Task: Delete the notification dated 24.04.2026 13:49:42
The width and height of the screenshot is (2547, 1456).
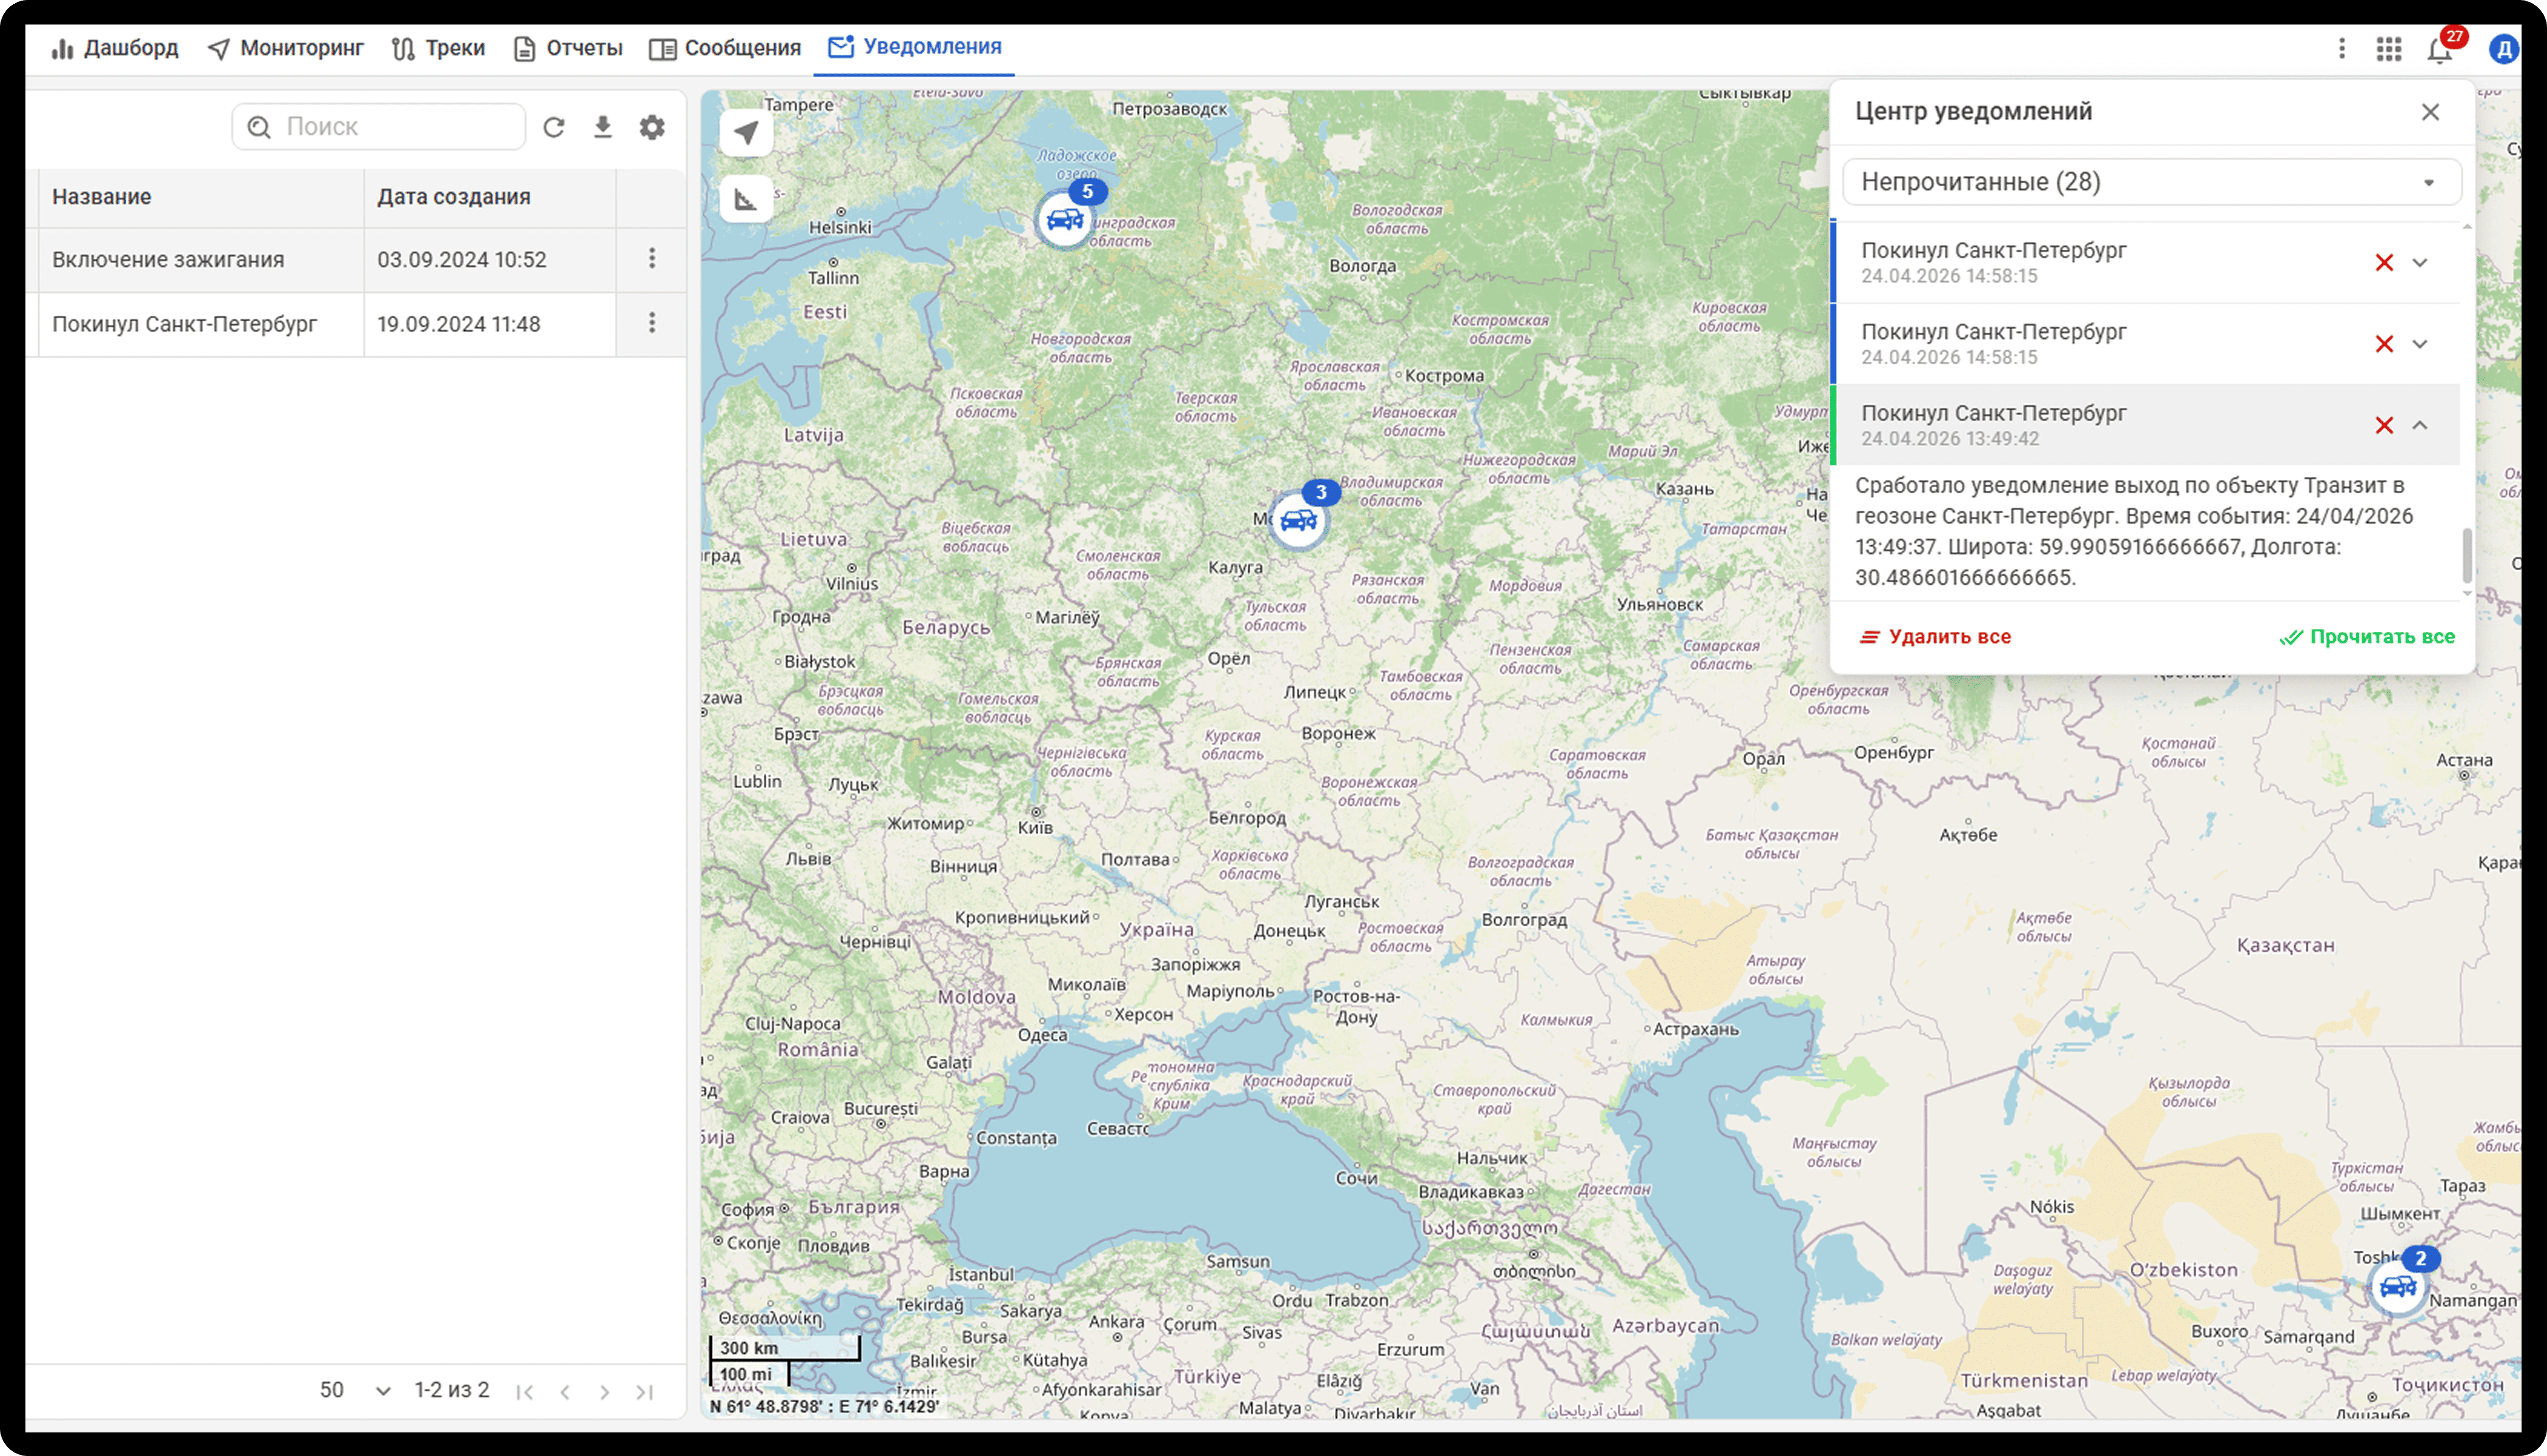Action: coord(2384,426)
